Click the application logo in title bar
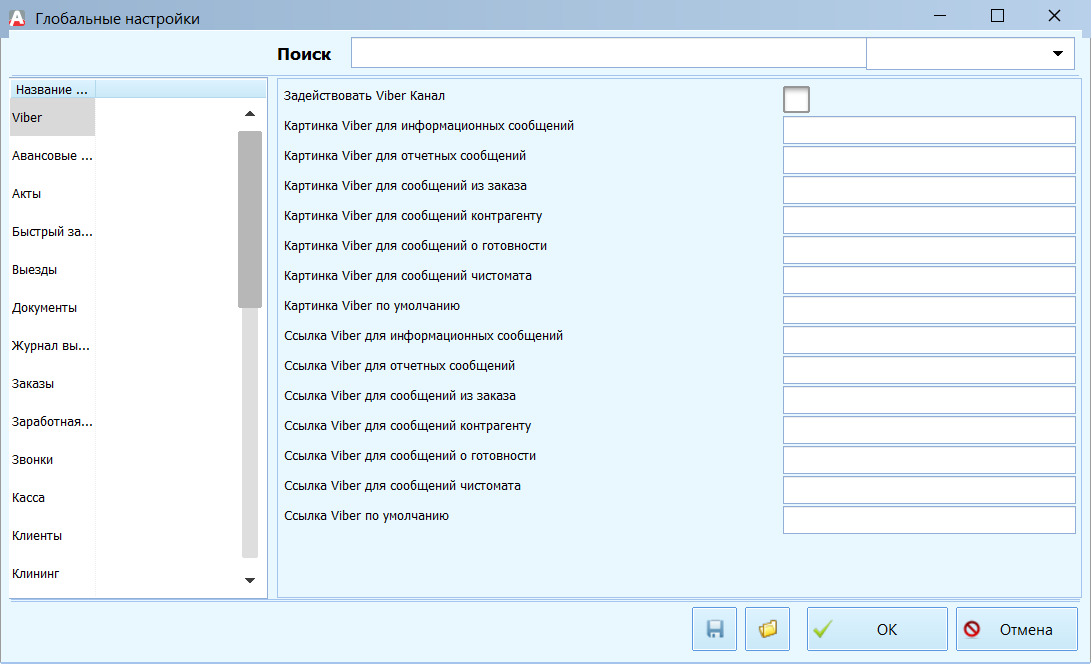Viewport: 1091px width, 664px height. (17, 18)
